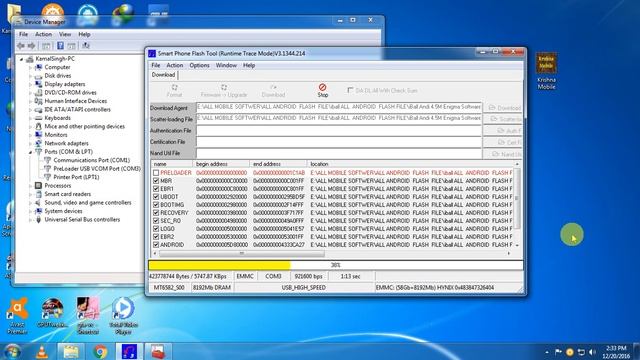The width and height of the screenshot is (640, 360).
Task: Expand Keyboards node
Action: tap(30, 118)
